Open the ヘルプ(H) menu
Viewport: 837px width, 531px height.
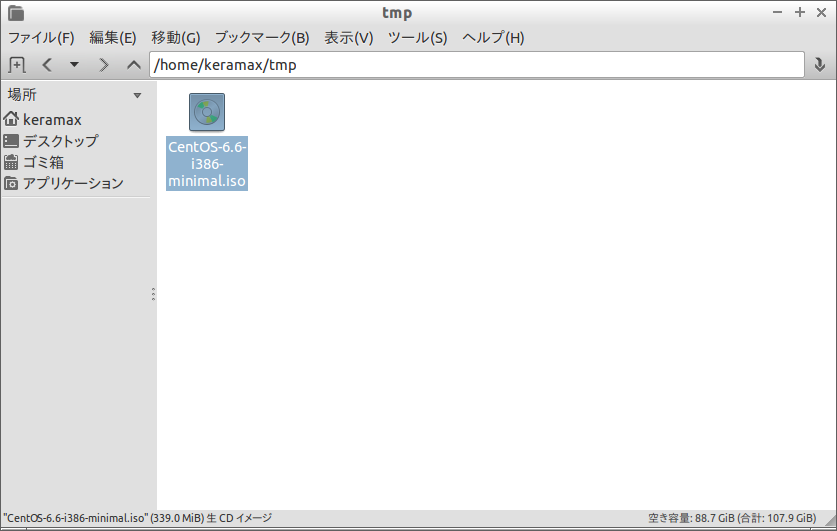(493, 38)
